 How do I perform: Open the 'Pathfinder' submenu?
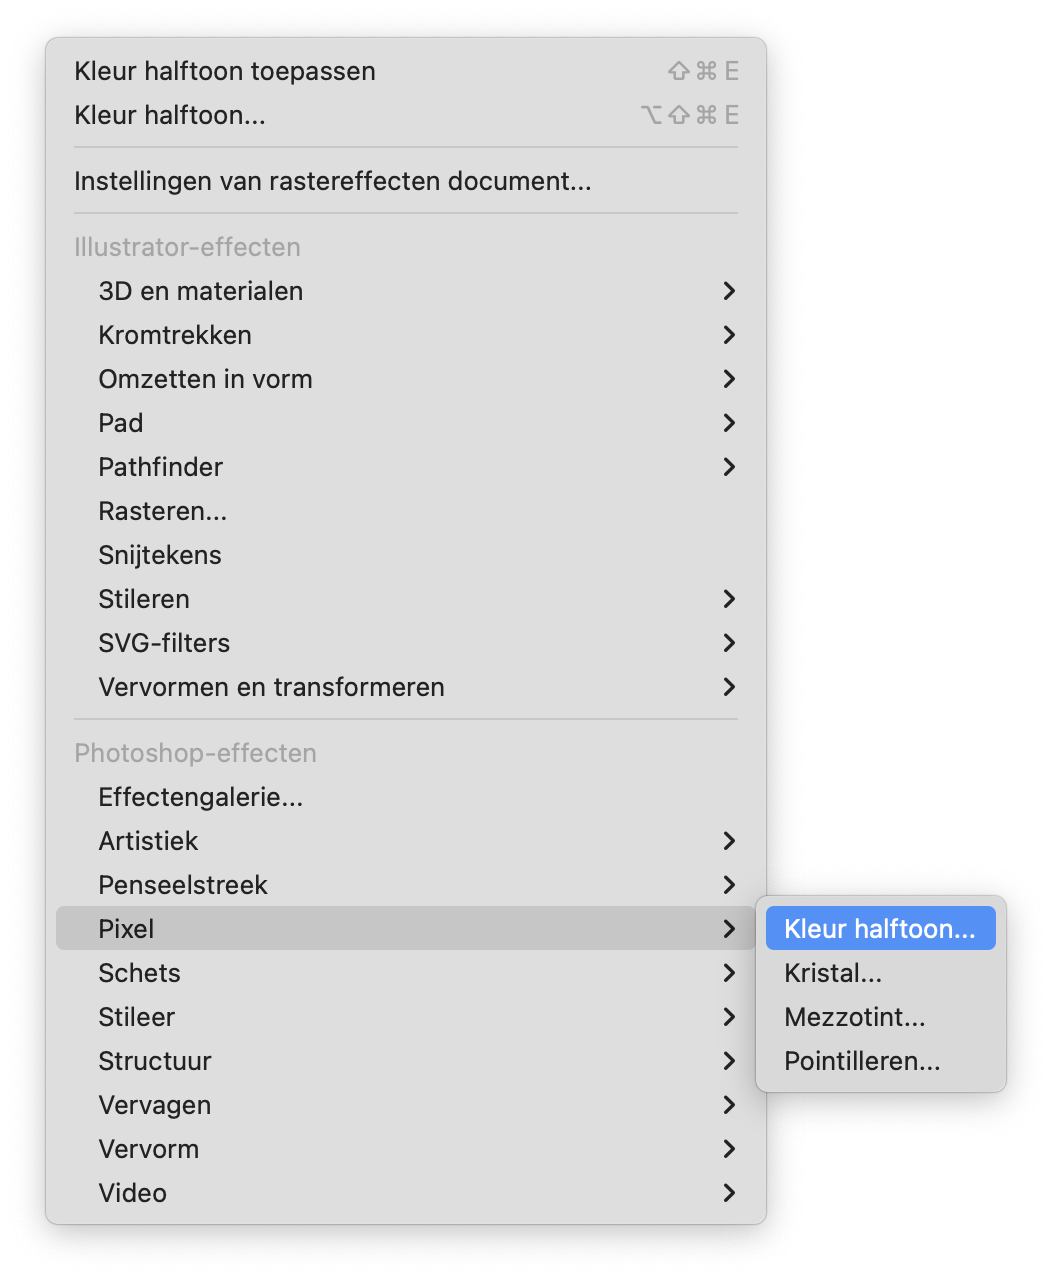click(160, 467)
